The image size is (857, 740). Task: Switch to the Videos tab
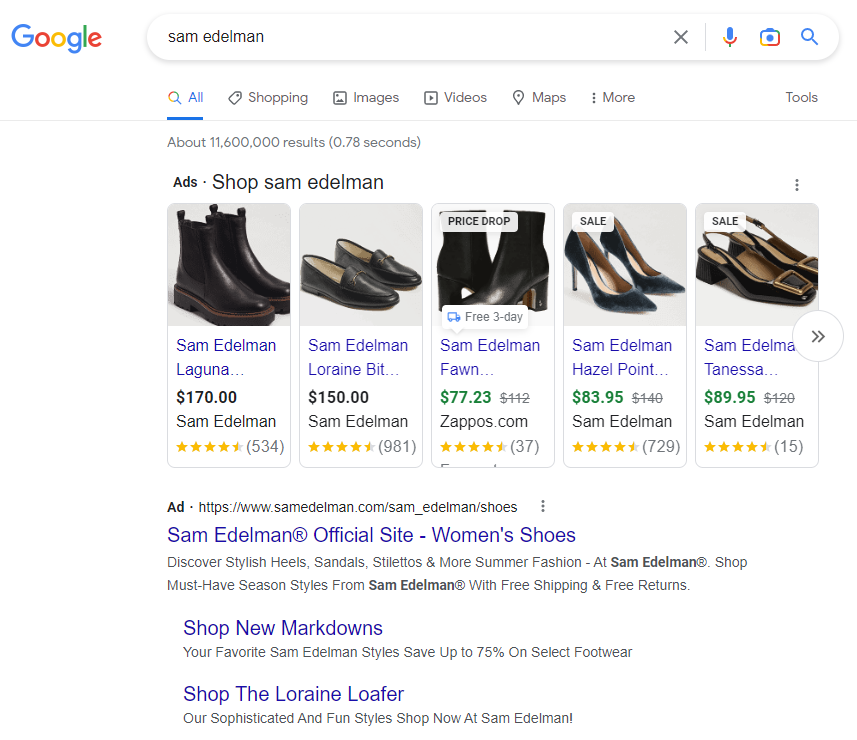[x=455, y=98]
